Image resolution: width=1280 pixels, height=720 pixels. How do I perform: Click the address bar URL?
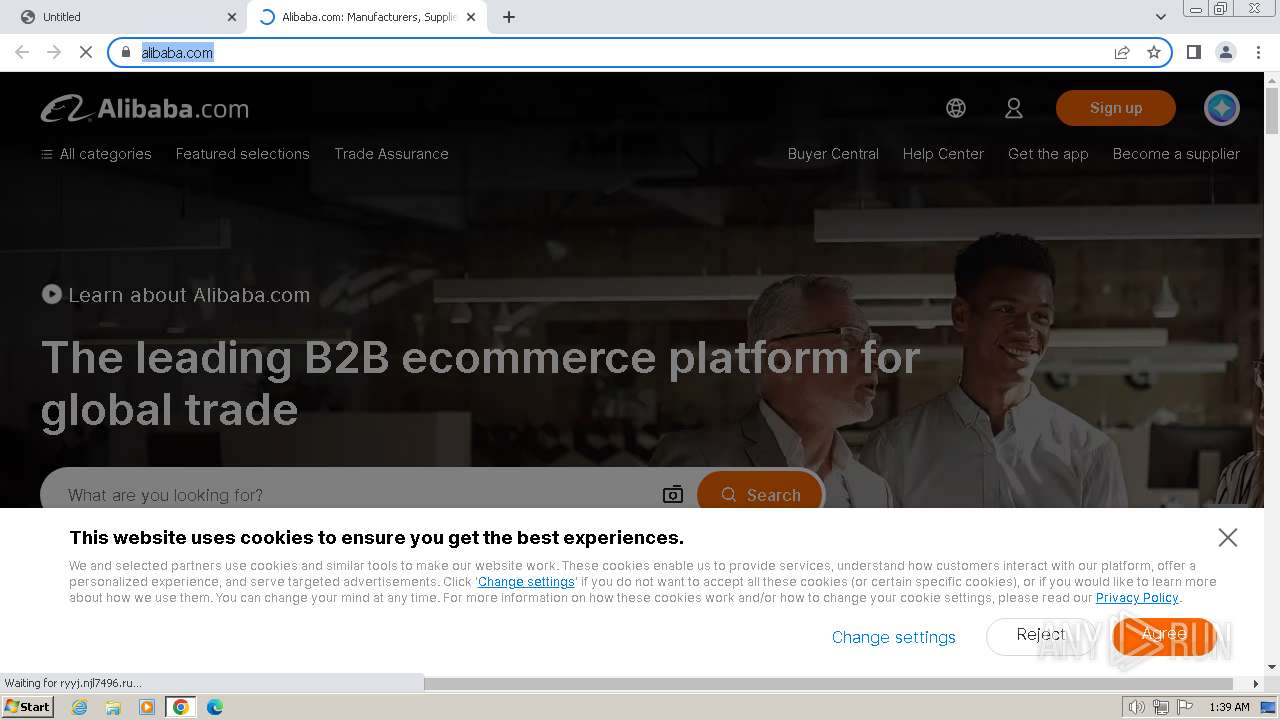pyautogui.click(x=177, y=52)
